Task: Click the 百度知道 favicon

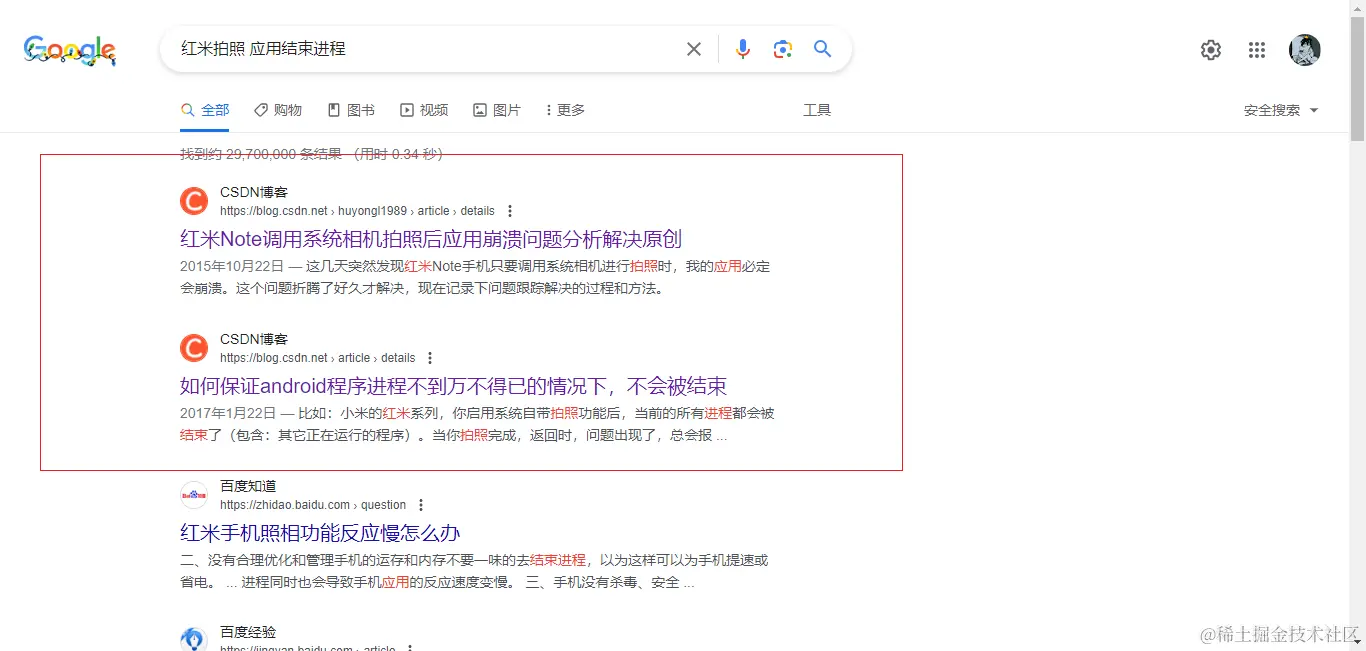Action: coord(194,495)
